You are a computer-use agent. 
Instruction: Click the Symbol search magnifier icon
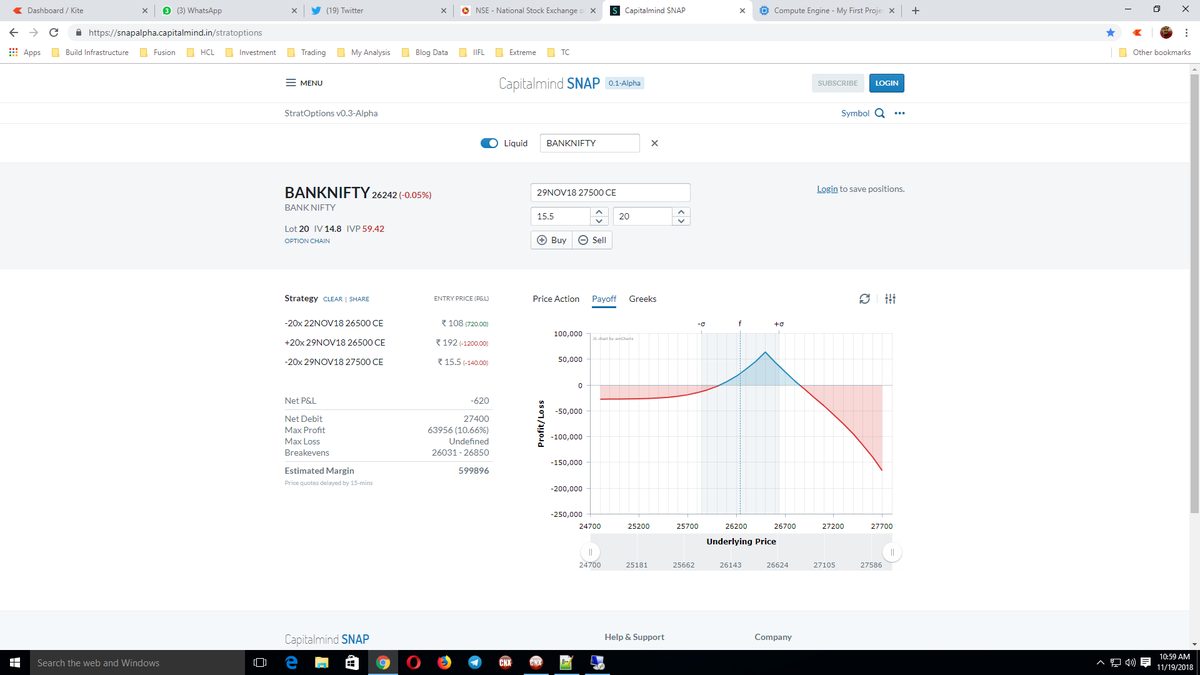880,113
